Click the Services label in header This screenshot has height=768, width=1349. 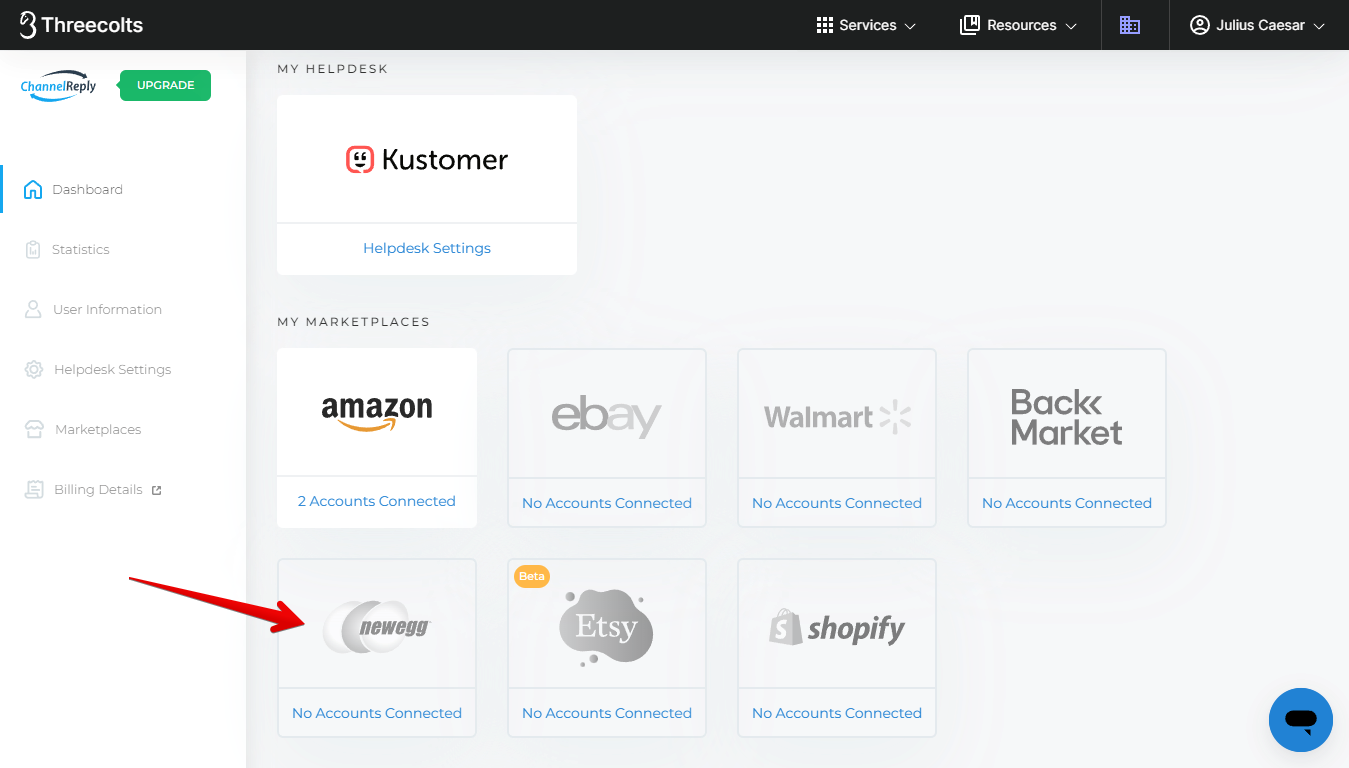click(868, 25)
